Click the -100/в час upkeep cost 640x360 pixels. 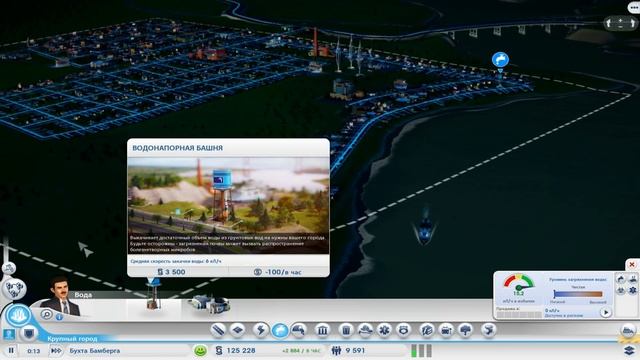click(278, 272)
